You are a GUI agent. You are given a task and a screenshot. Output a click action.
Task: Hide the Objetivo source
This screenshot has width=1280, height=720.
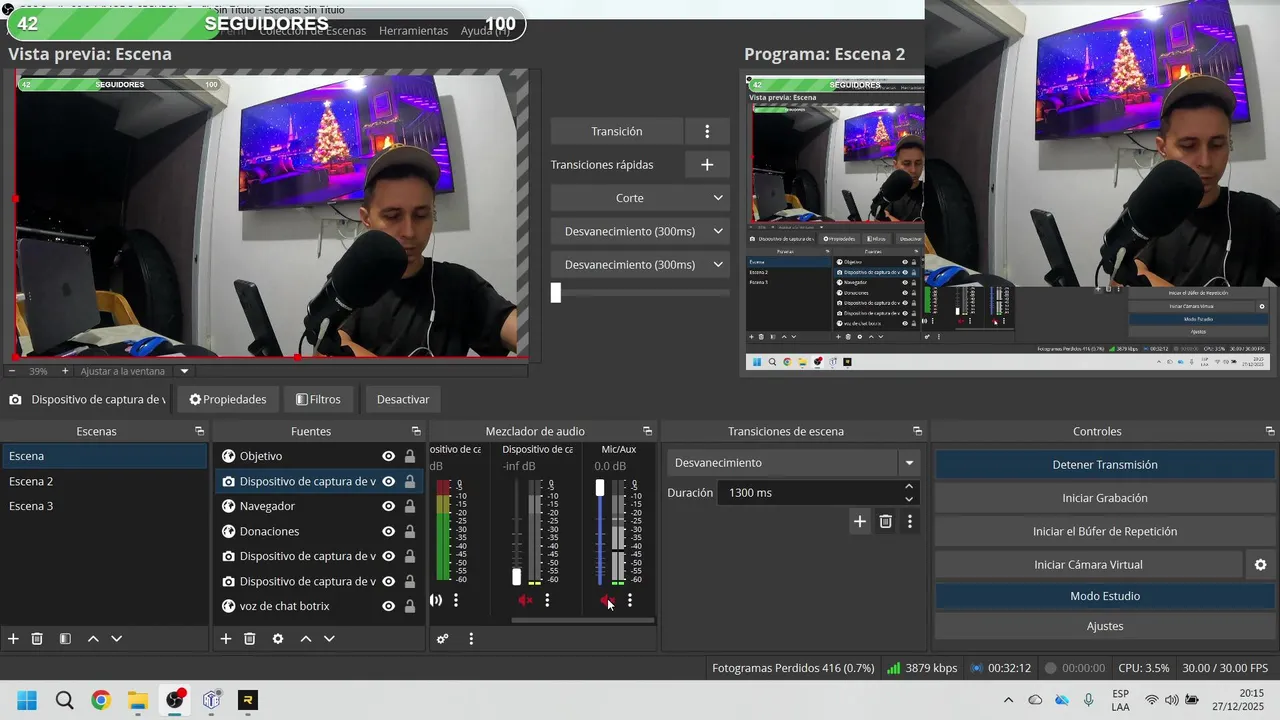388,456
